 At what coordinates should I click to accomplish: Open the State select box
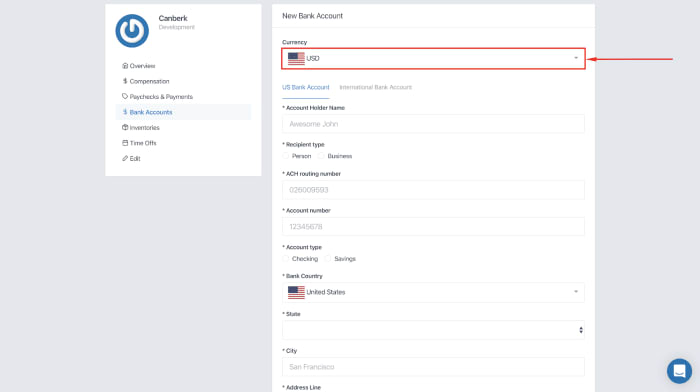pos(433,330)
